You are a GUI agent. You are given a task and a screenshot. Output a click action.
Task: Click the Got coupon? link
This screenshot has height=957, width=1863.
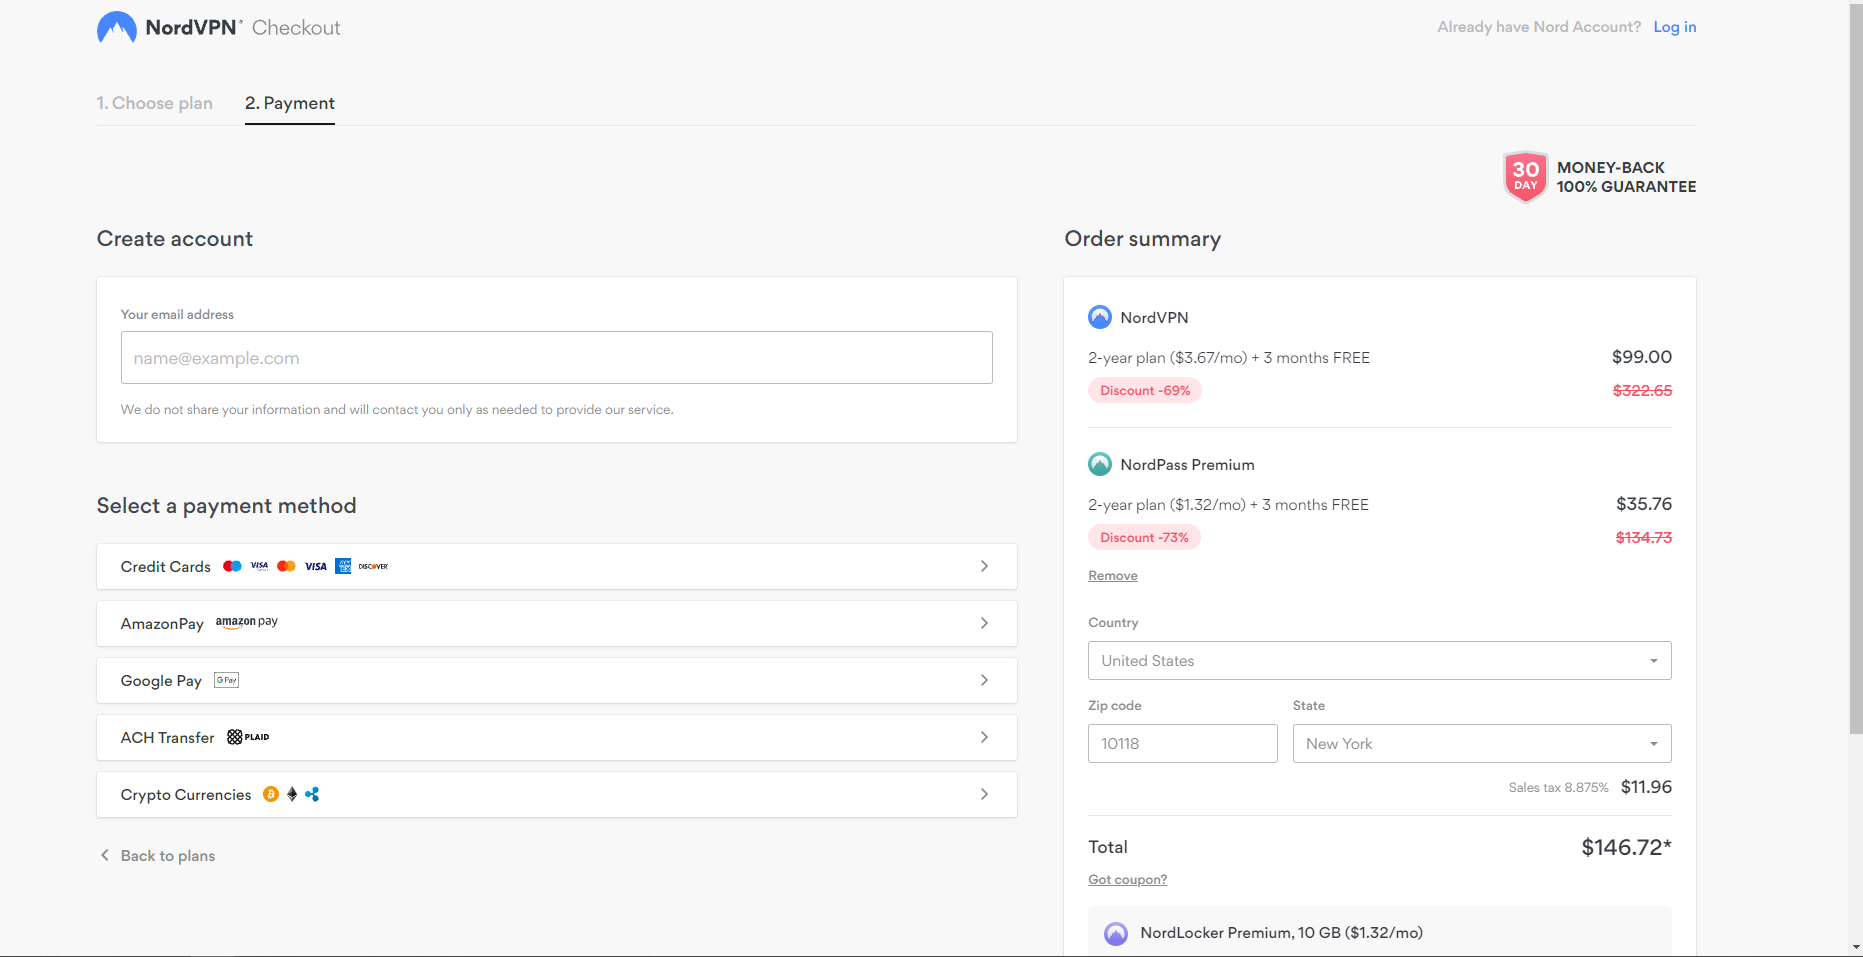(x=1128, y=880)
